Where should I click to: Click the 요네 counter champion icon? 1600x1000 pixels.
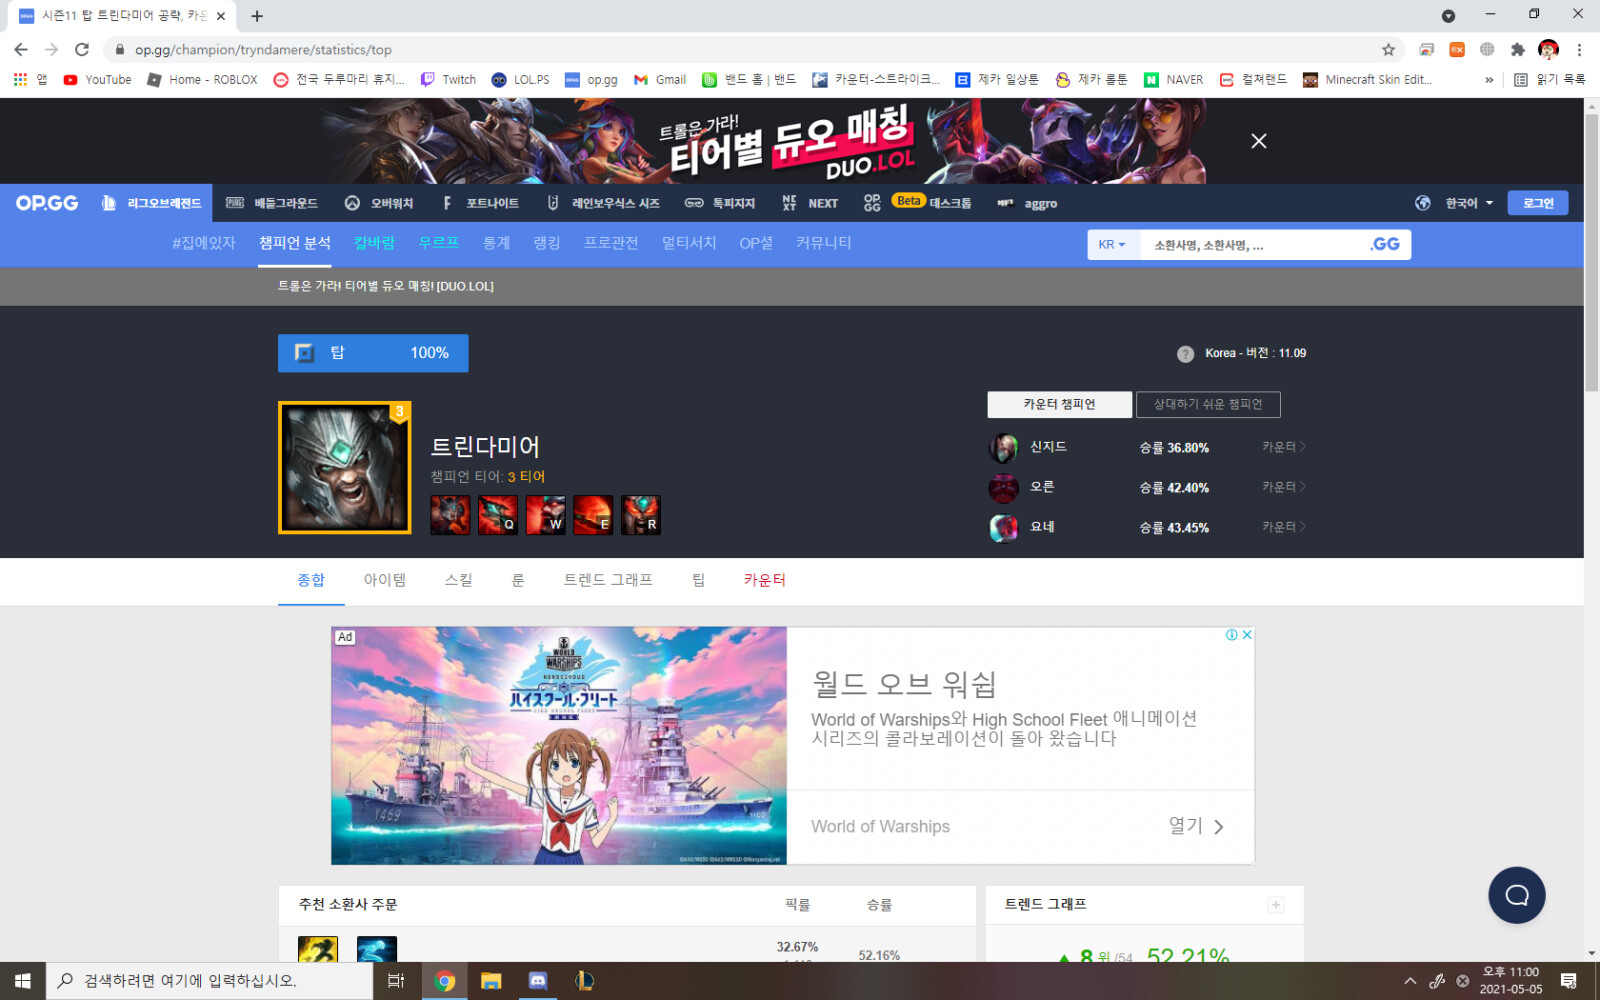click(1004, 527)
